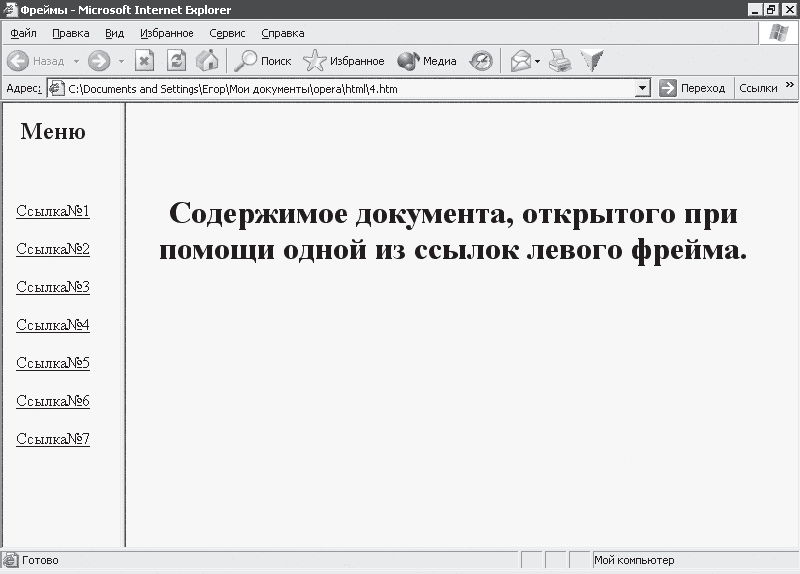The image size is (800, 574).
Task: Open the Поиск search panel
Action: click(263, 61)
